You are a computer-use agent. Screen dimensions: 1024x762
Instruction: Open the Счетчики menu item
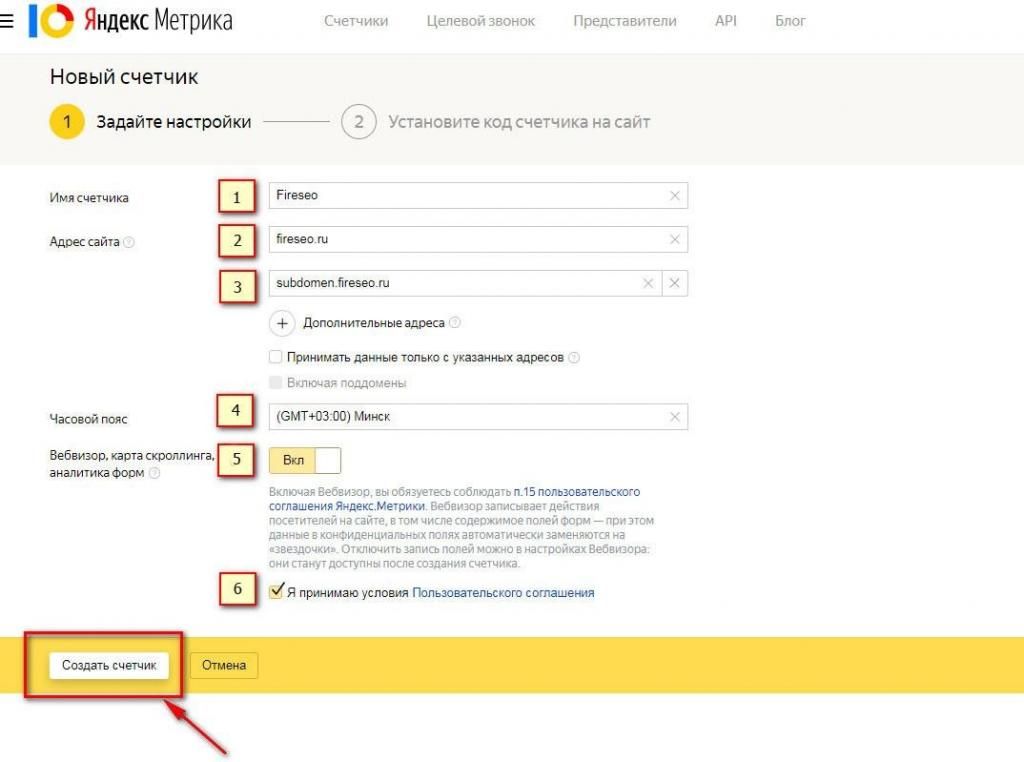click(356, 21)
